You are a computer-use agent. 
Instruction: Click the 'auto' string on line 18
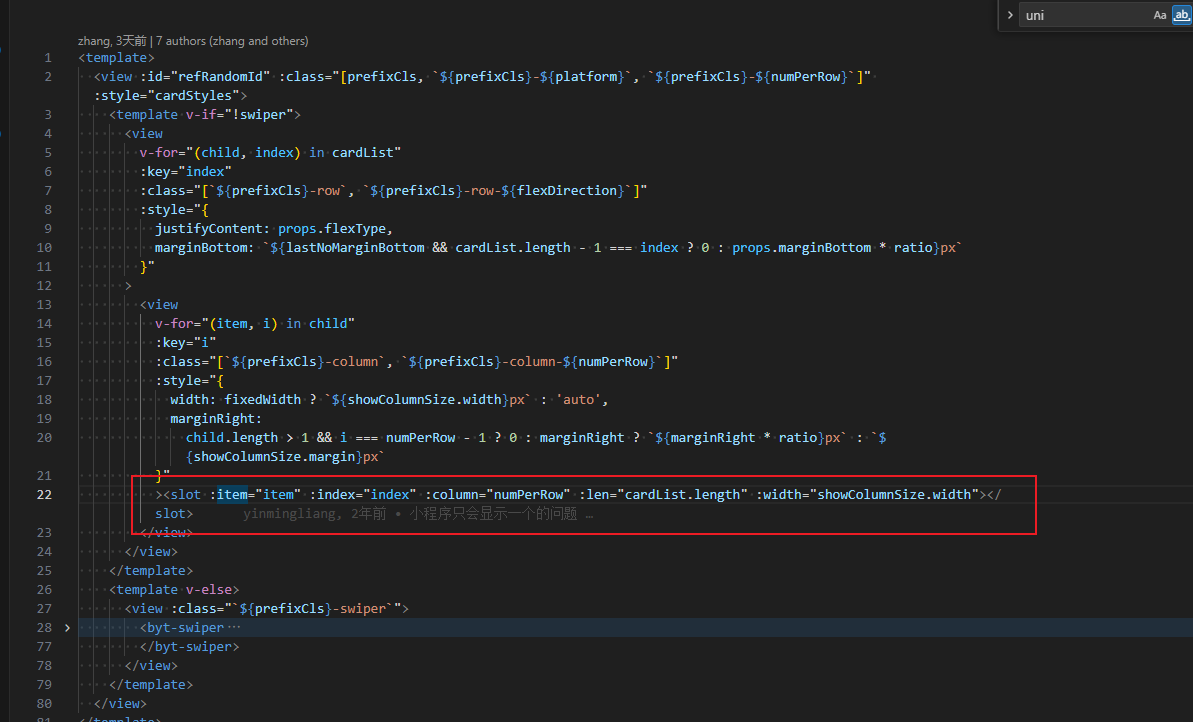pos(580,400)
